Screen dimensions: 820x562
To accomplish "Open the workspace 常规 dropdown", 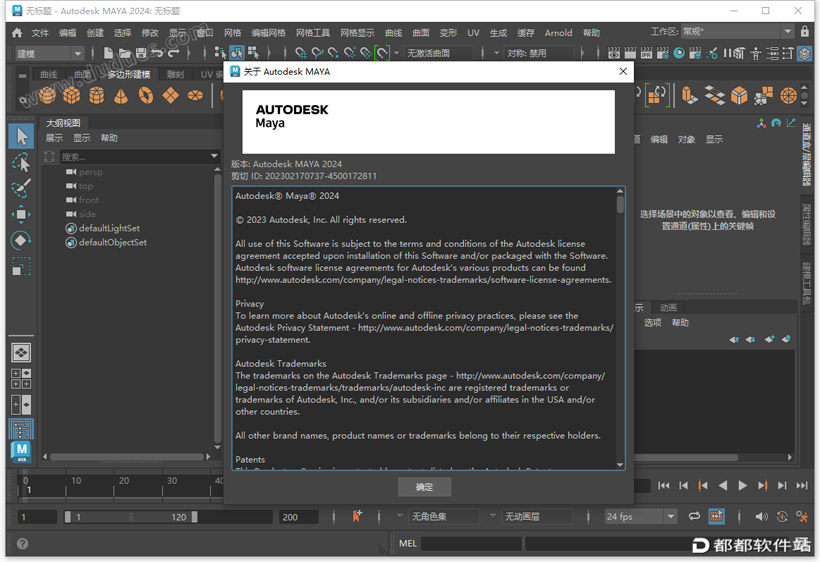I will coord(737,32).
